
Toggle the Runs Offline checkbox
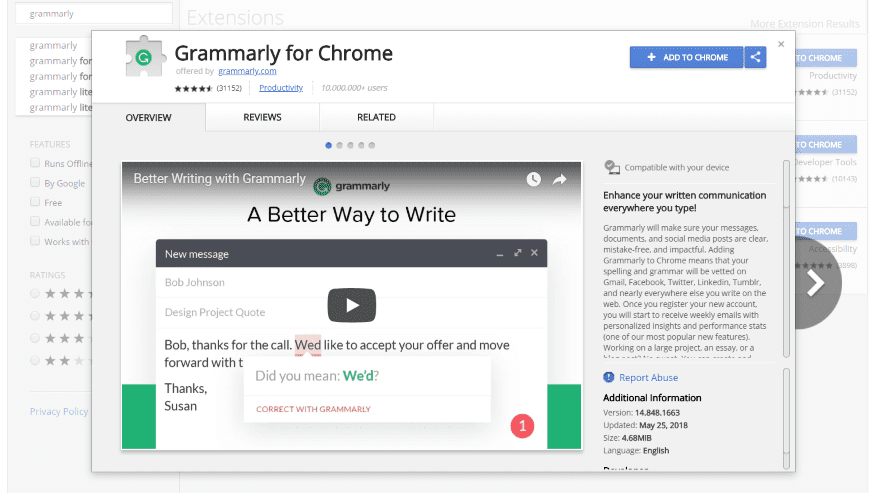[35, 163]
